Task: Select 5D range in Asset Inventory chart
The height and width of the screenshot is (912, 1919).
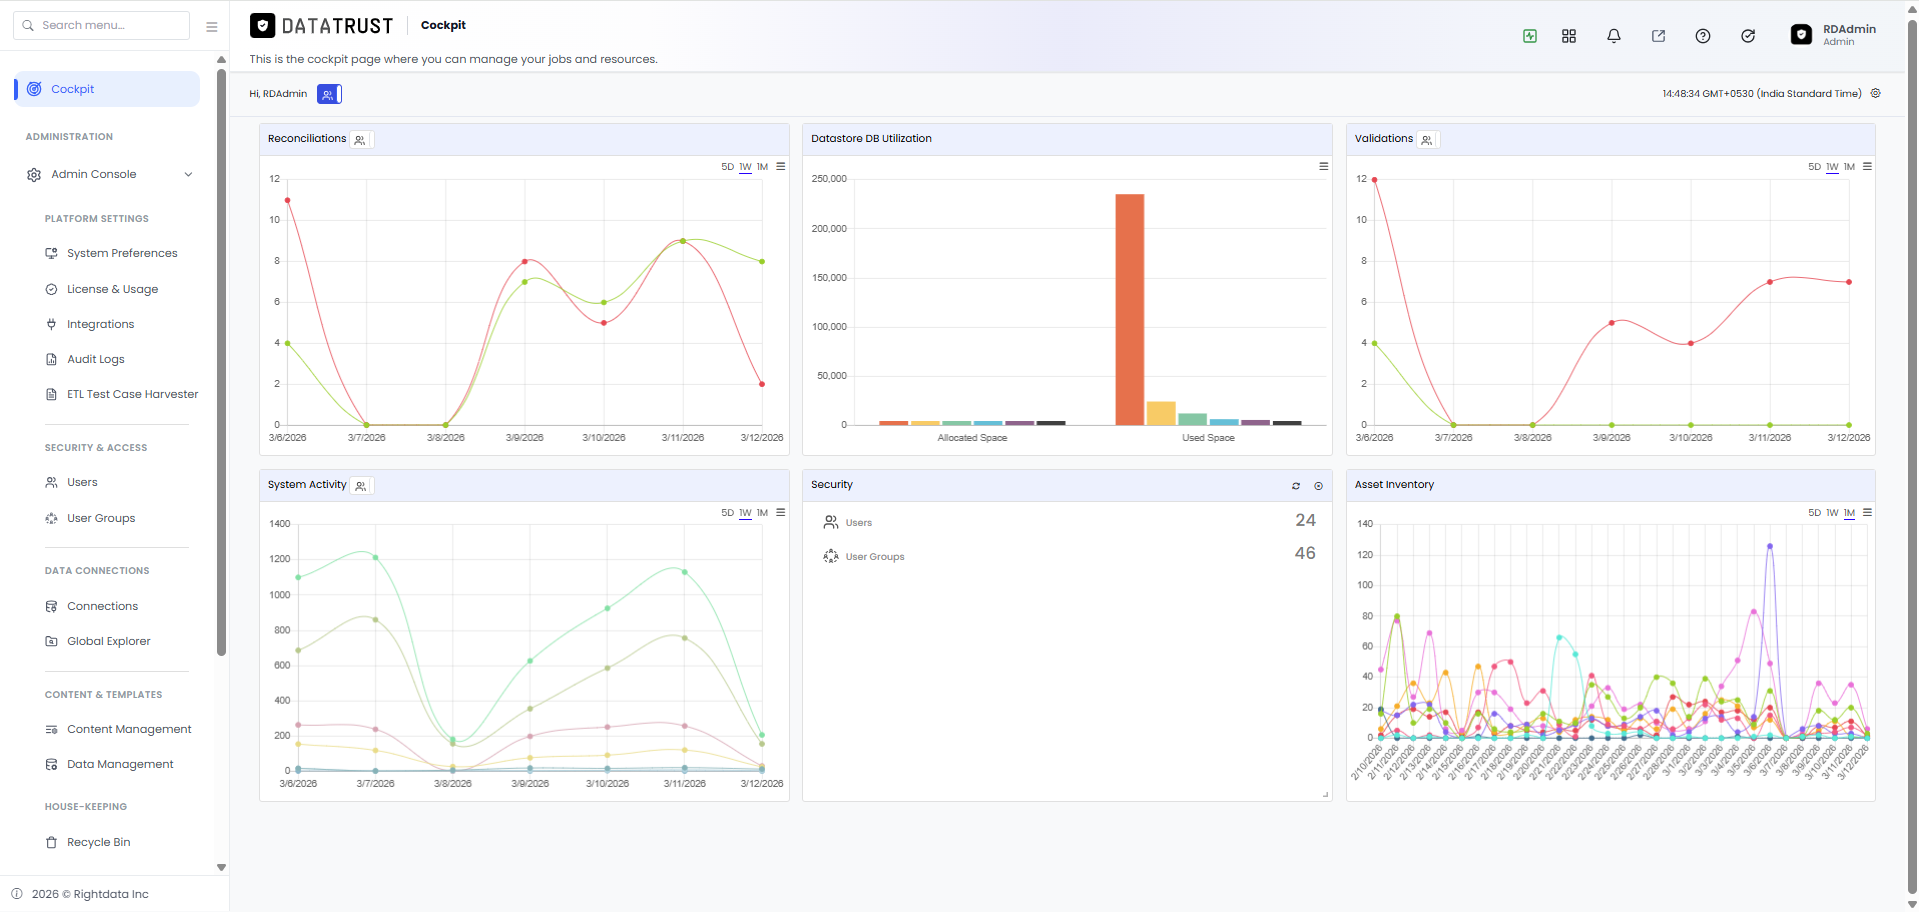Action: click(x=1814, y=513)
